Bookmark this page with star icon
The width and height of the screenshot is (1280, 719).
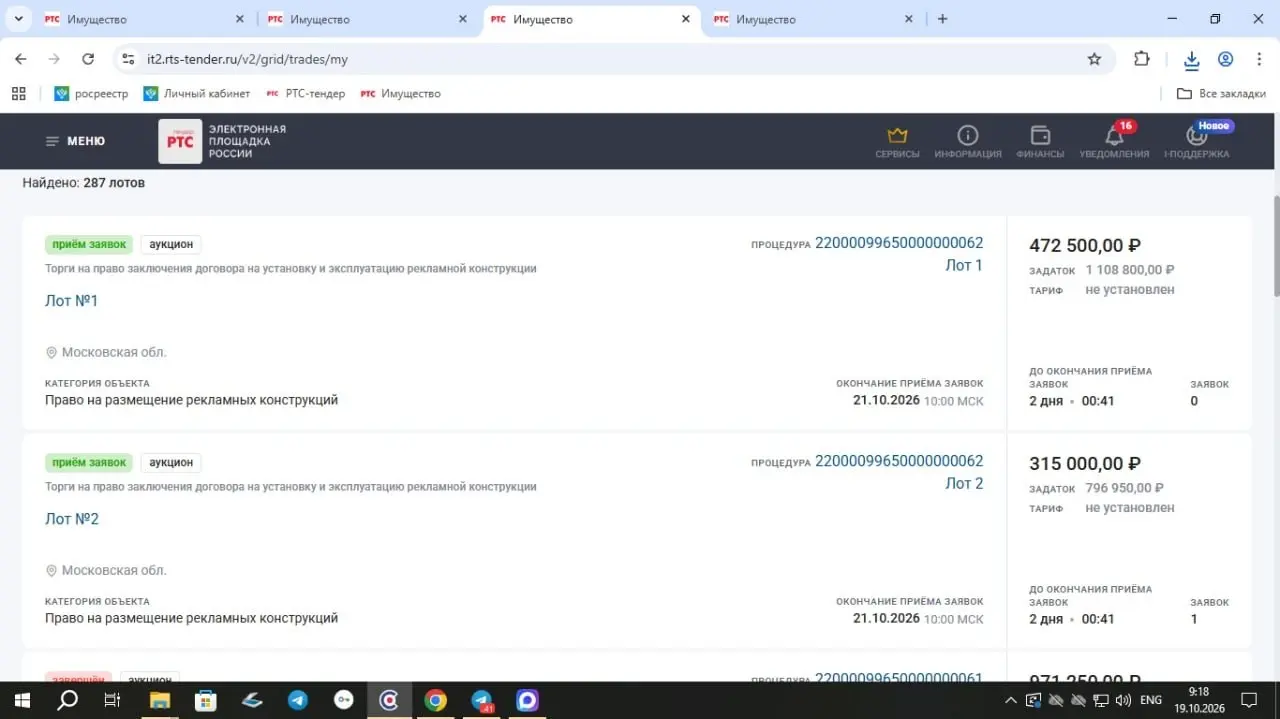point(1094,59)
